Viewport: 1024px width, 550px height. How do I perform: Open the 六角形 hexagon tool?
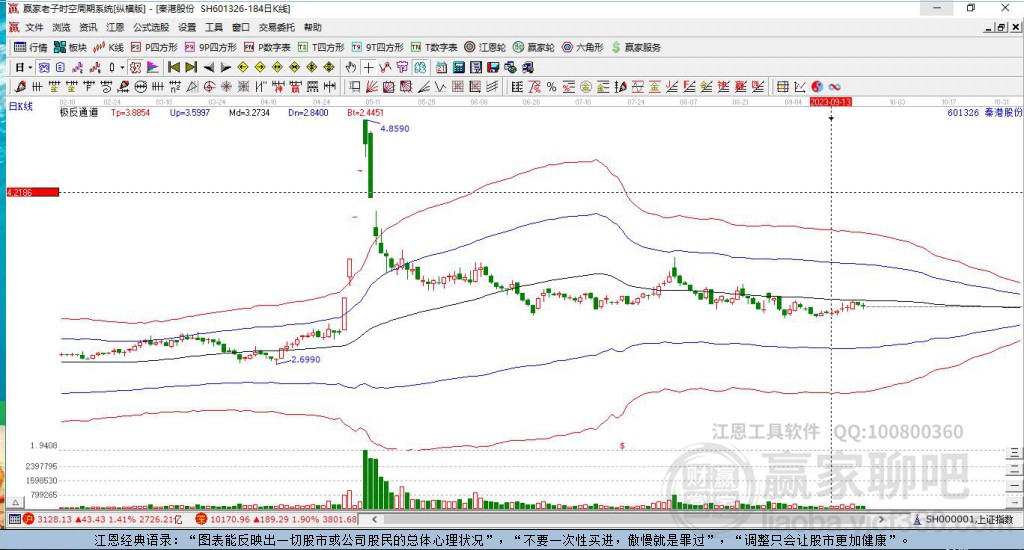[583, 47]
